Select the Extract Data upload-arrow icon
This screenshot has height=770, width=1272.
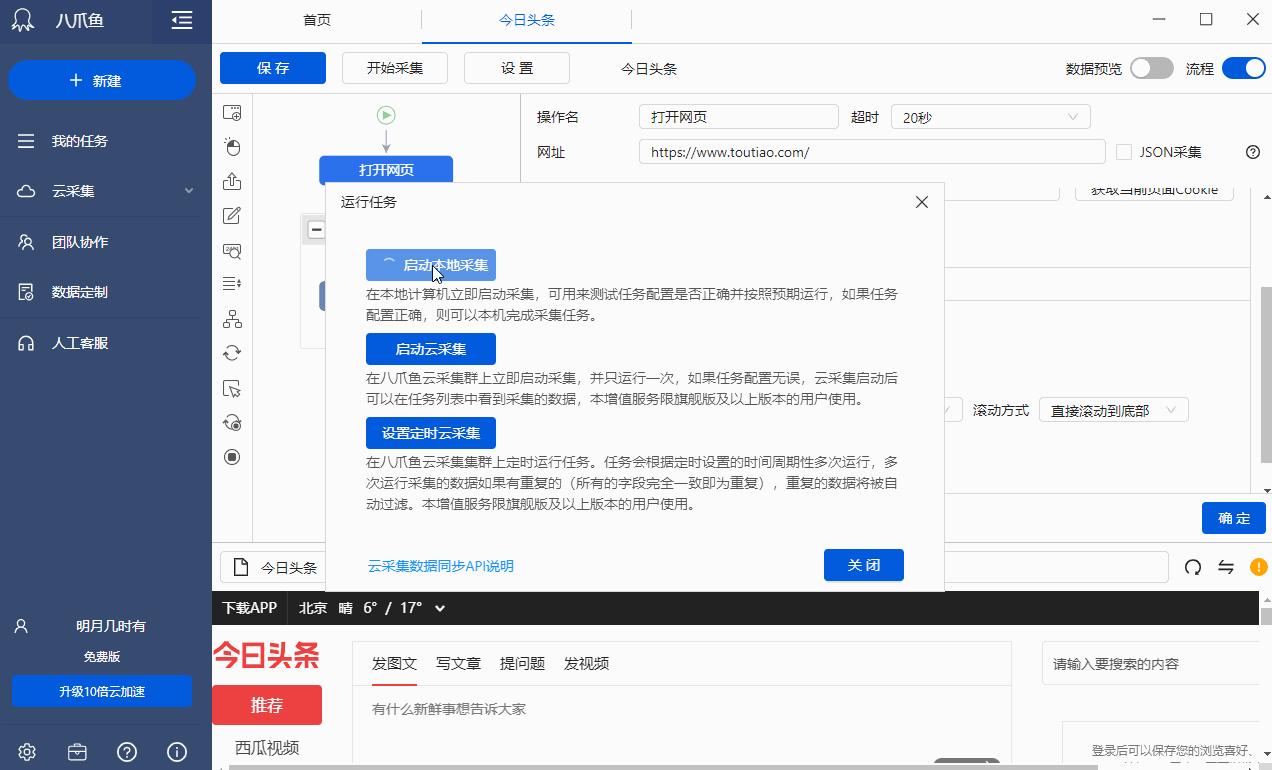click(x=232, y=181)
